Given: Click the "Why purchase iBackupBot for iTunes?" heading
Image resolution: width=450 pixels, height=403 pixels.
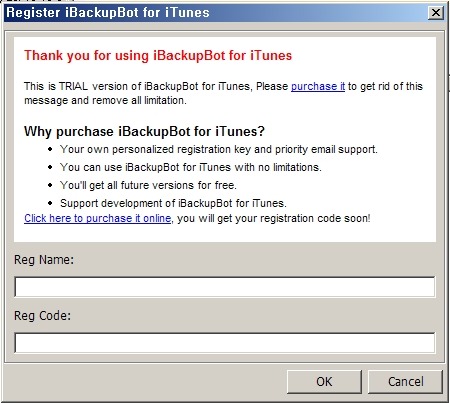Looking at the screenshot, I should pos(144,131).
